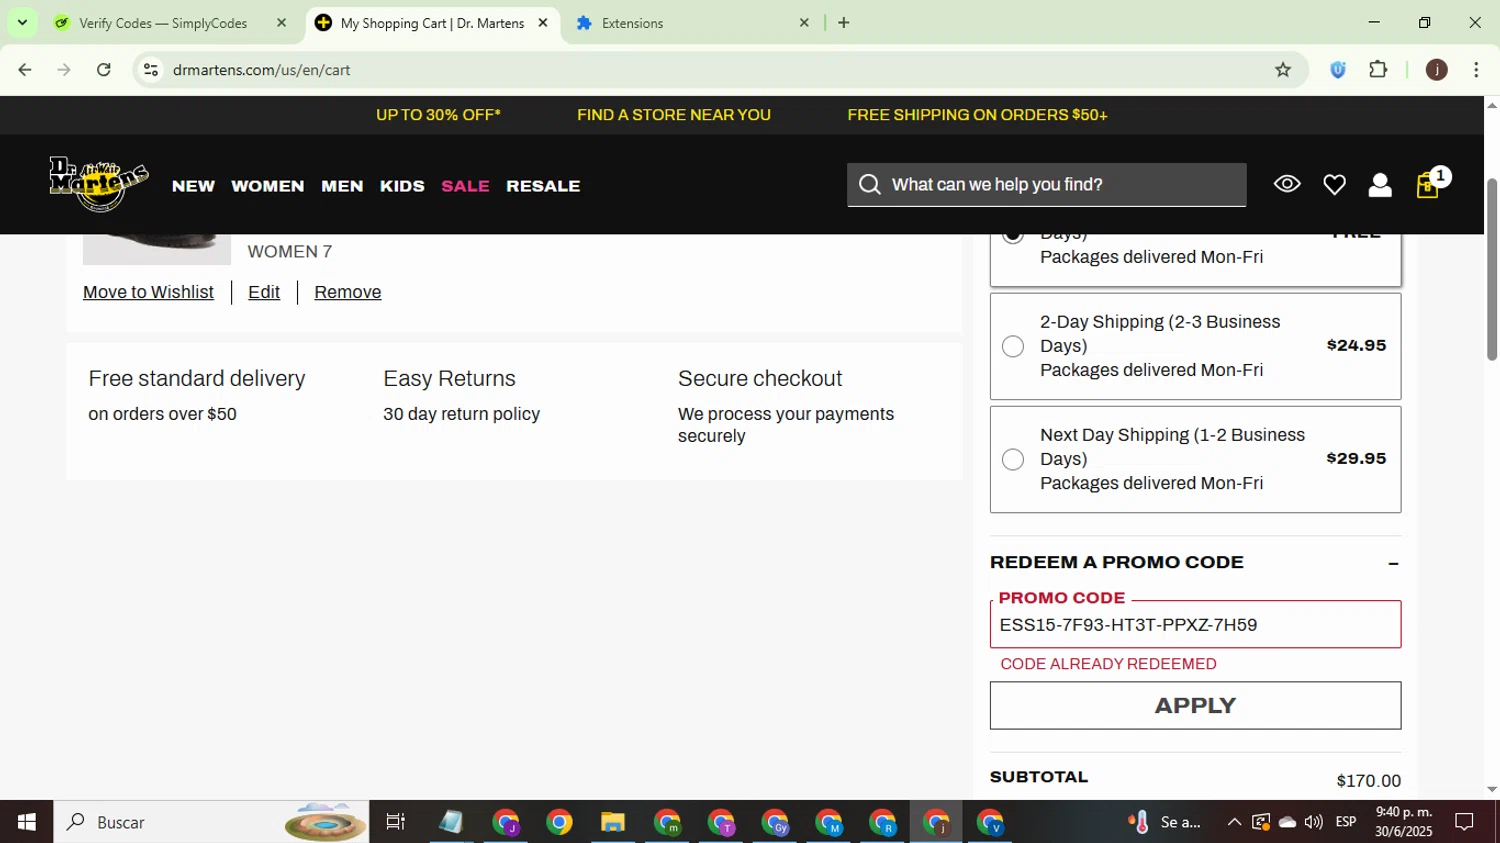Image resolution: width=1500 pixels, height=843 pixels.
Task: Click the $170.00 subtotal value
Action: coord(1368,781)
